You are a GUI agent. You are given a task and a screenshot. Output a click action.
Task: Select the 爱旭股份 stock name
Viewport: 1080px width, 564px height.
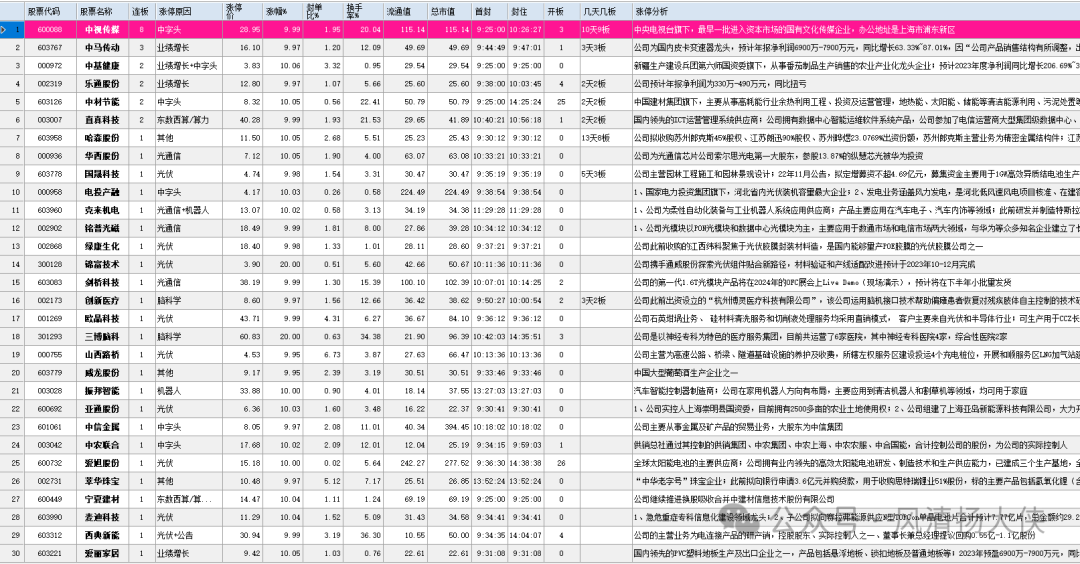102,463
